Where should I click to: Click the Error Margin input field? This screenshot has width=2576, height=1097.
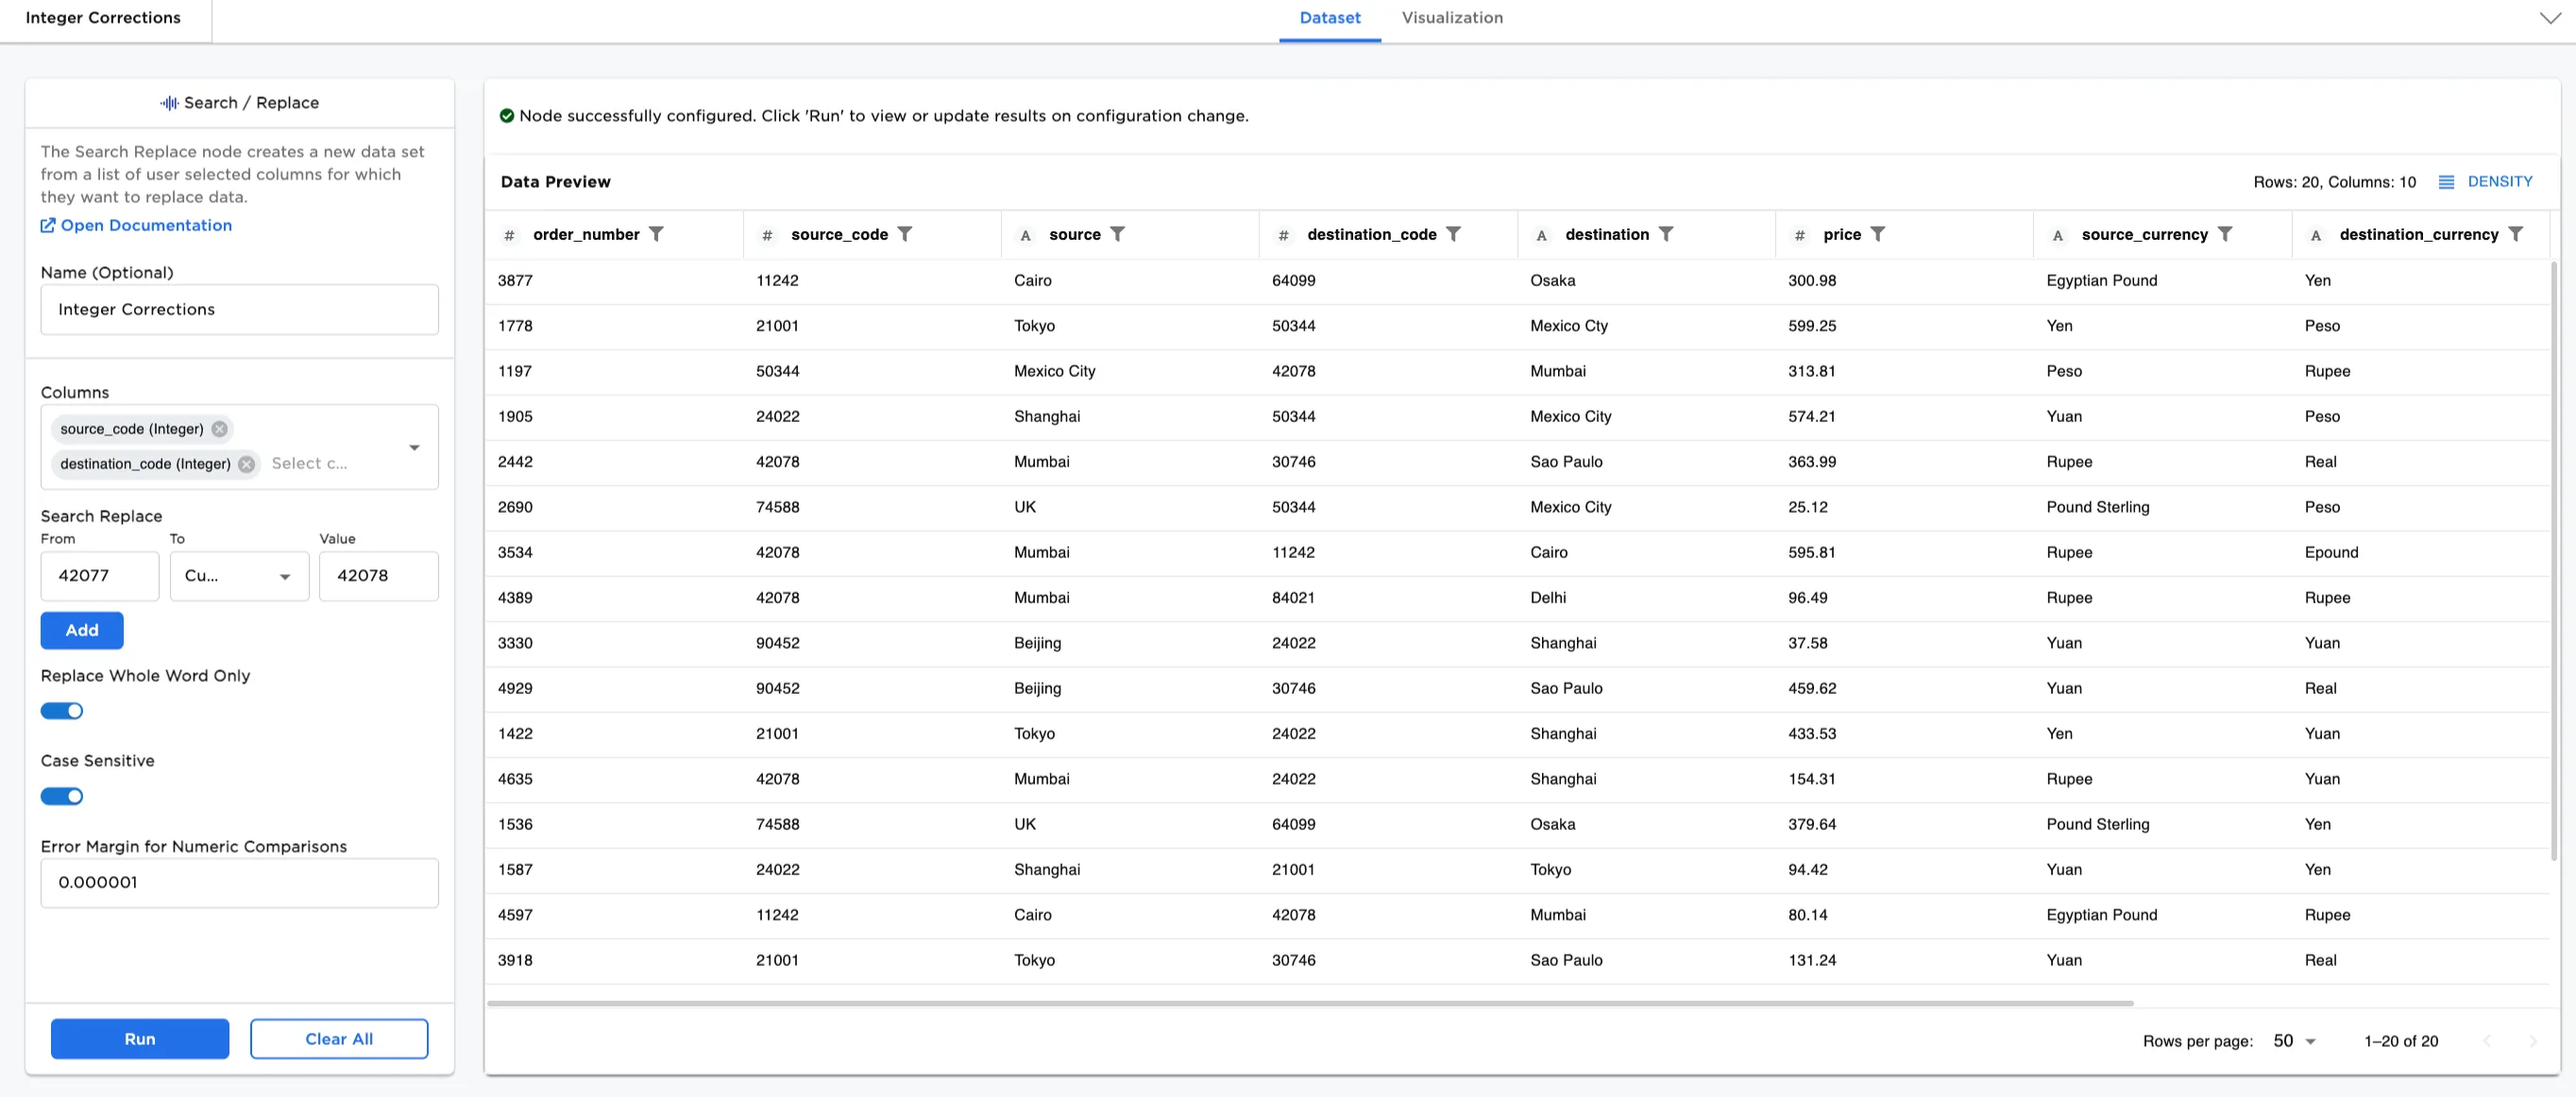pos(239,883)
